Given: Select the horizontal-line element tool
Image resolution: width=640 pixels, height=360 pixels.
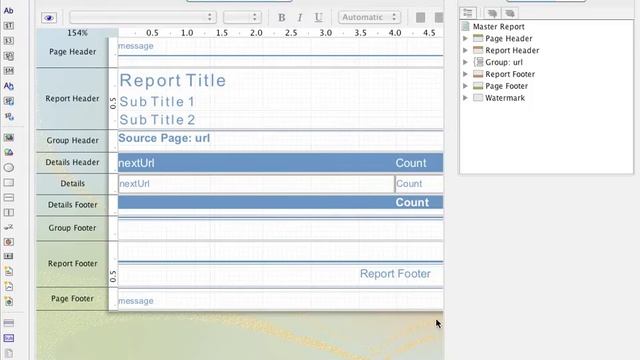Looking at the screenshot, I should (9, 198).
